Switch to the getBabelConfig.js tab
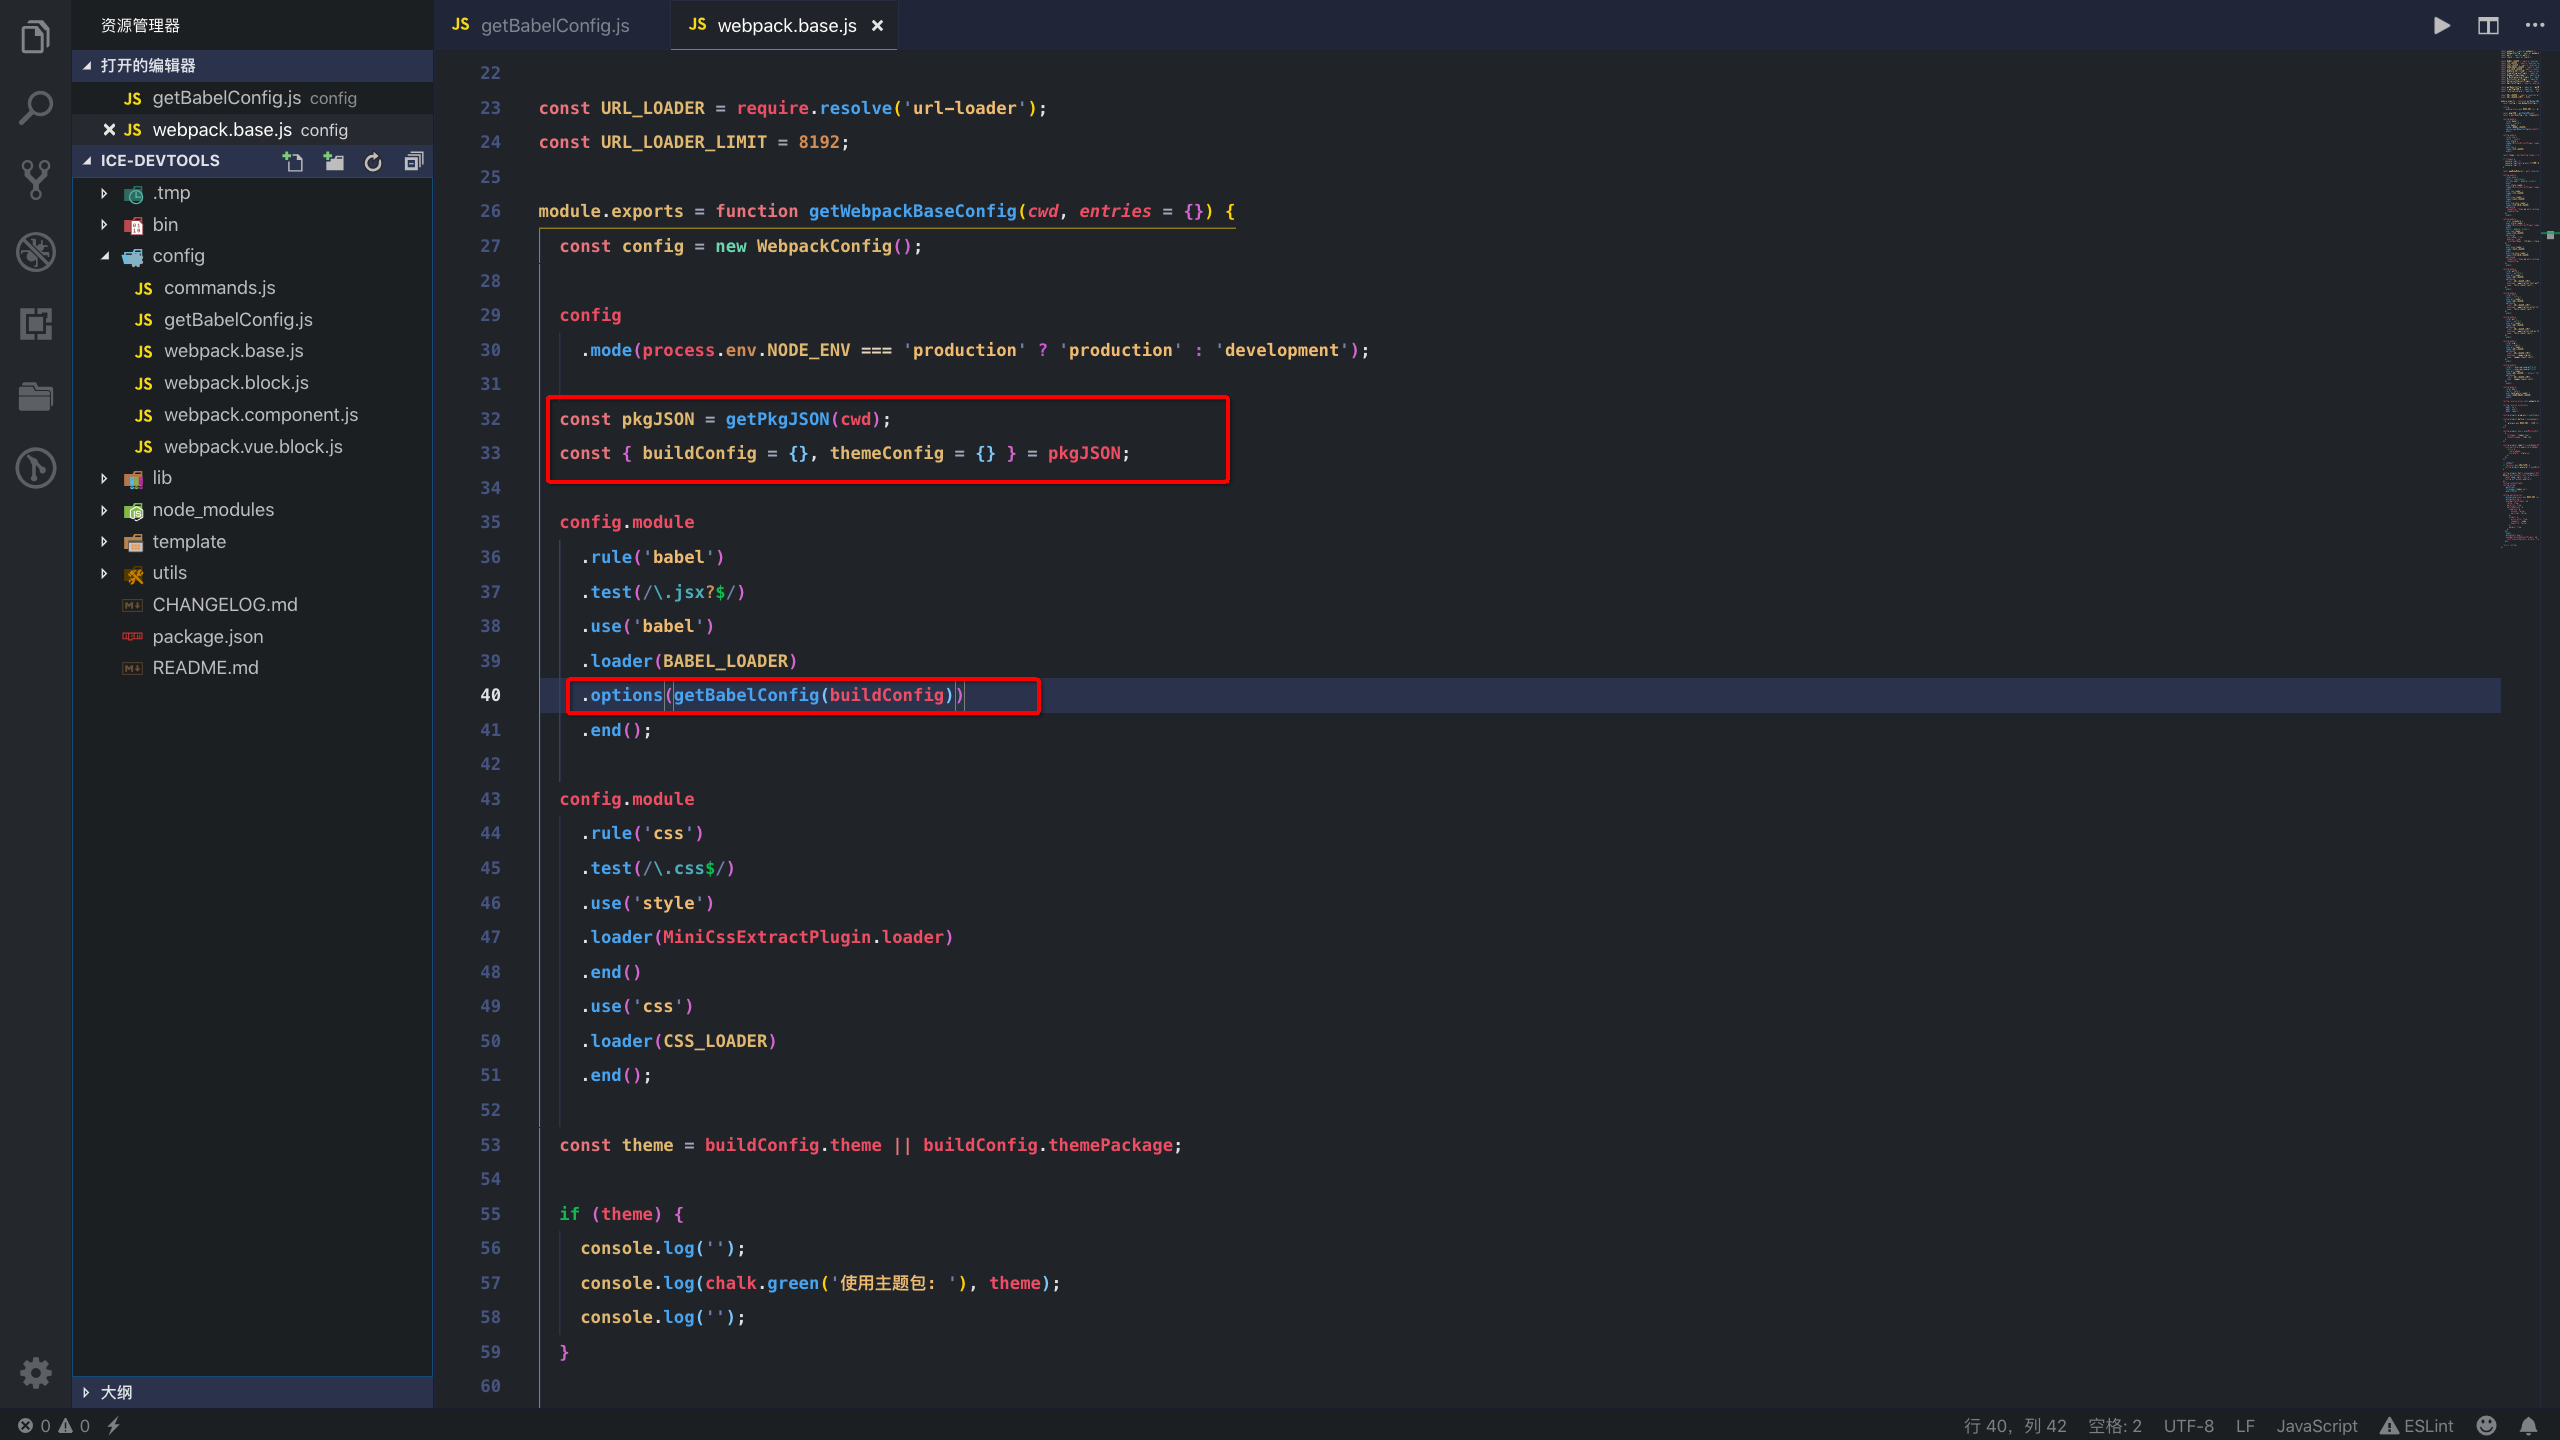Image resolution: width=2560 pixels, height=1440 pixels. coord(553,25)
